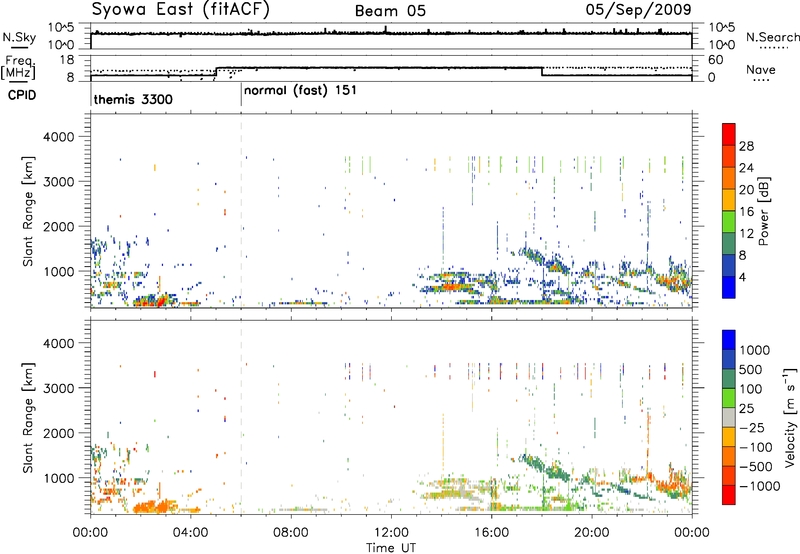The height and width of the screenshot is (554, 800).
Task: Click the '16:00' time tick label
Action: pos(491,533)
